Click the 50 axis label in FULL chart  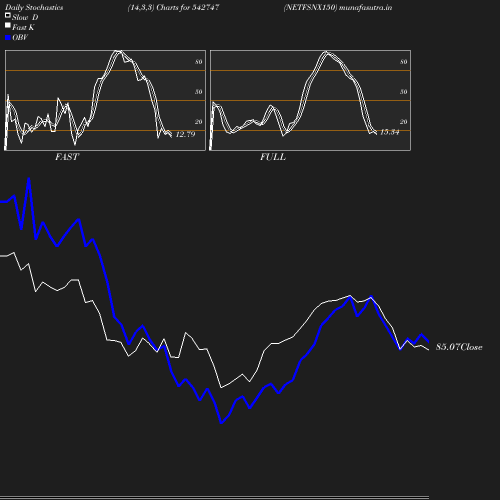404,92
